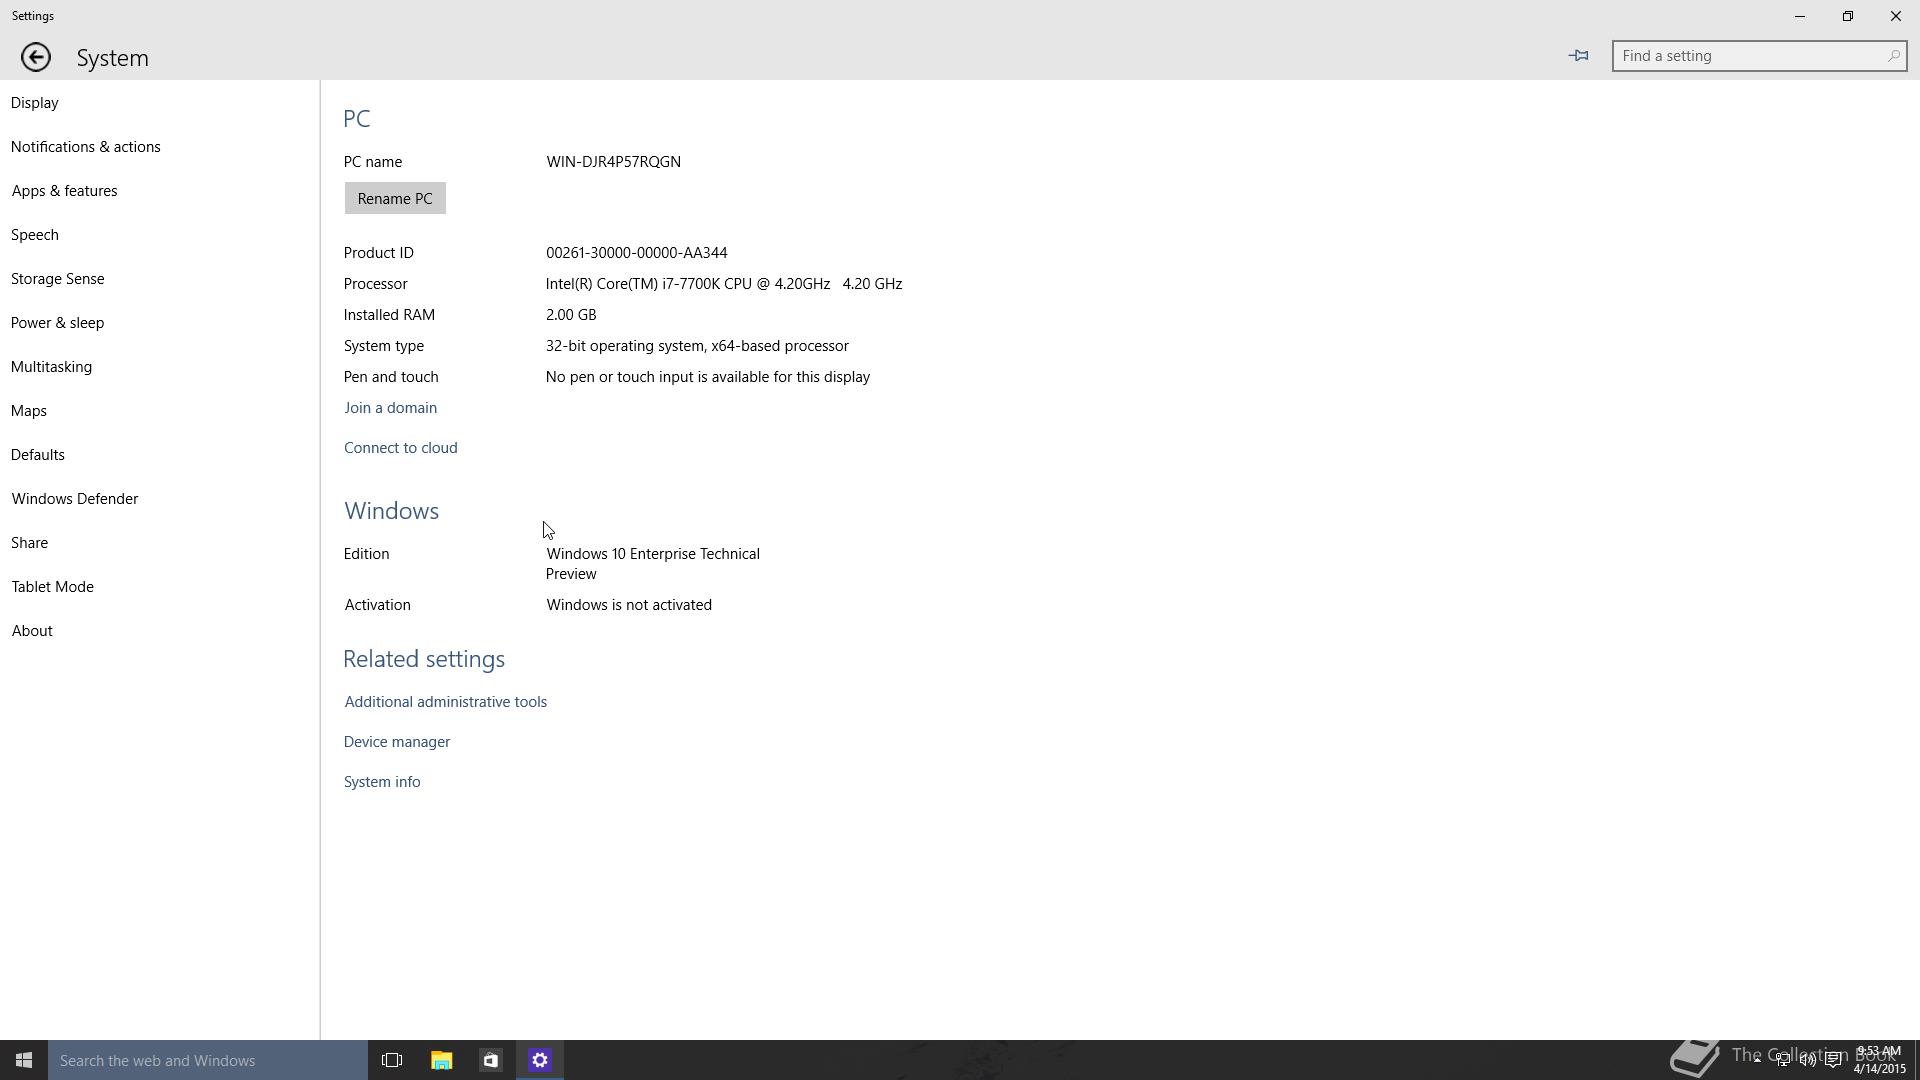Viewport: 1920px width, 1080px height.
Task: Click Product ID value 00261-30000-00000-AA344
Action: [637, 253]
